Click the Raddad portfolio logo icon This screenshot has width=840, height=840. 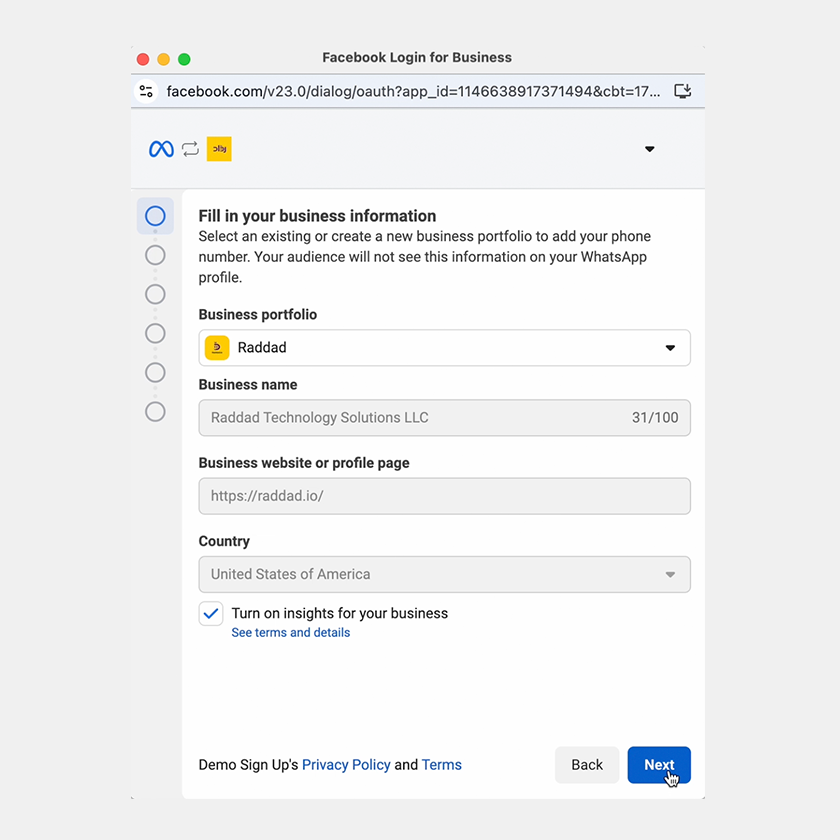(217, 348)
